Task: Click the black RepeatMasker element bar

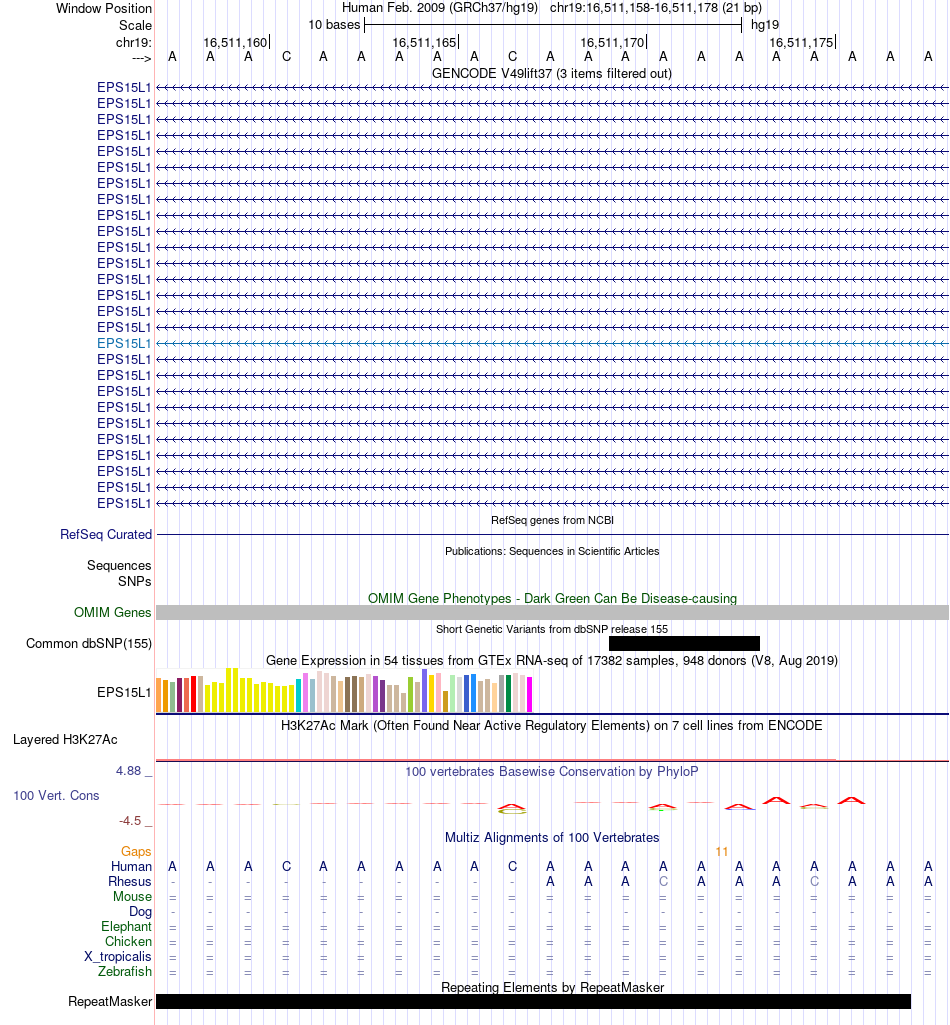Action: [x=534, y=1001]
